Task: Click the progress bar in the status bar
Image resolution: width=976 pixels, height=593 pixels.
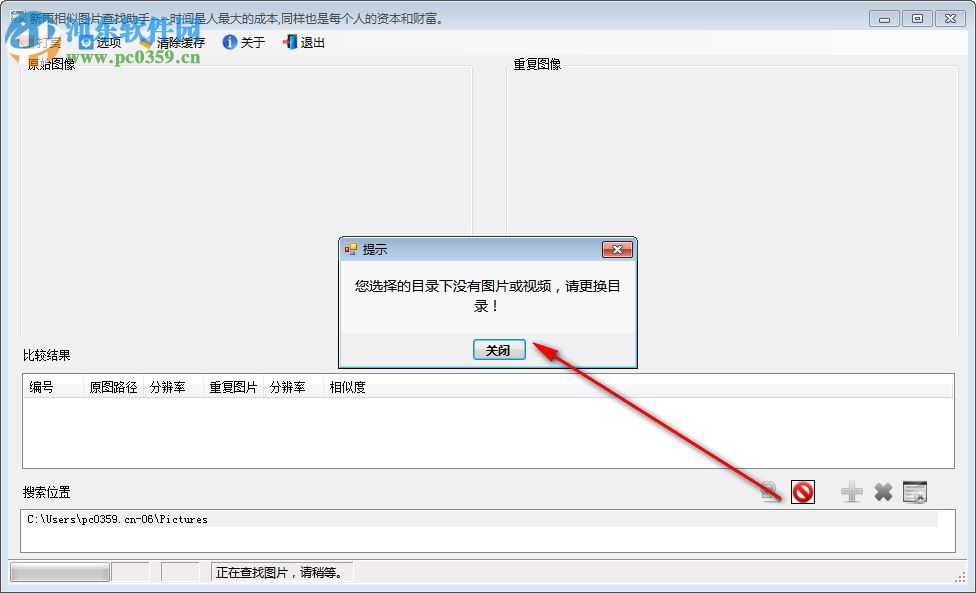Action: click(57, 571)
